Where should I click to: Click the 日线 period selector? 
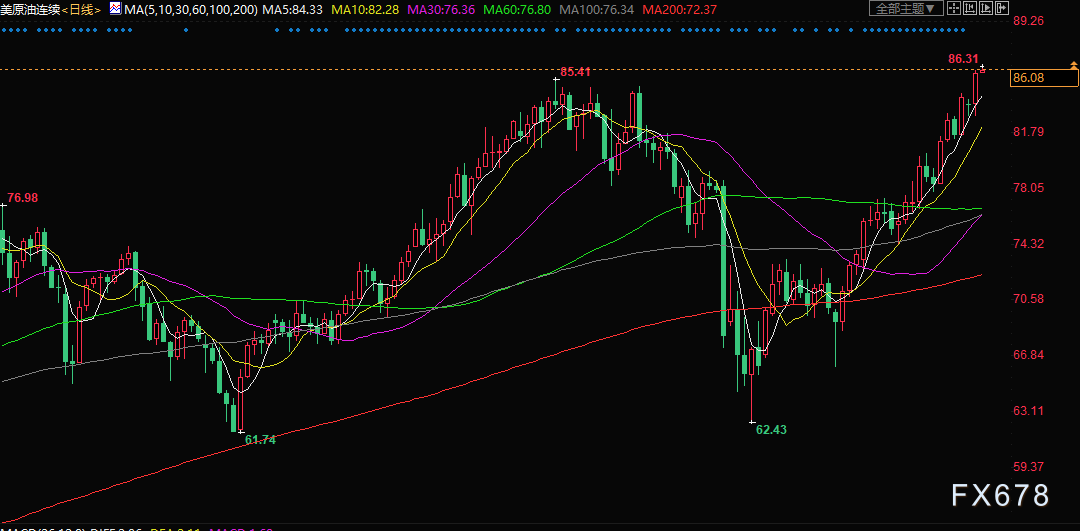pyautogui.click(x=81, y=9)
